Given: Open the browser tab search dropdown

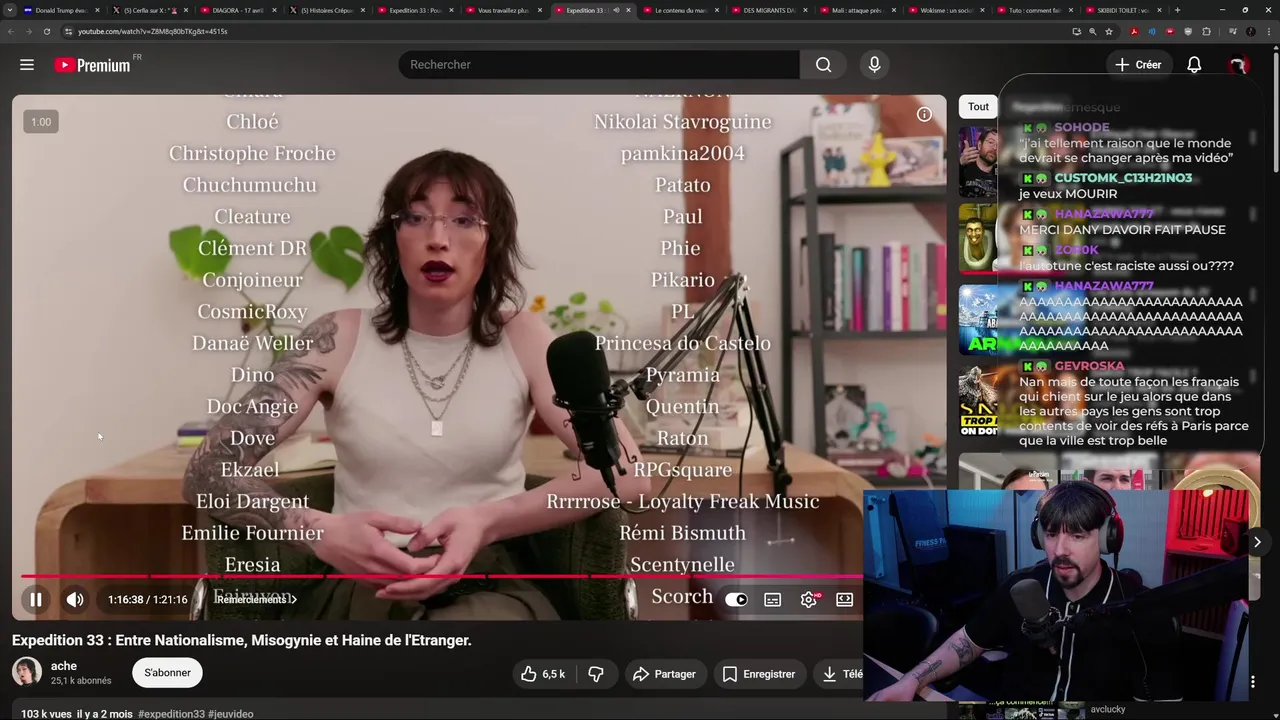Looking at the screenshot, I should tap(10, 10).
